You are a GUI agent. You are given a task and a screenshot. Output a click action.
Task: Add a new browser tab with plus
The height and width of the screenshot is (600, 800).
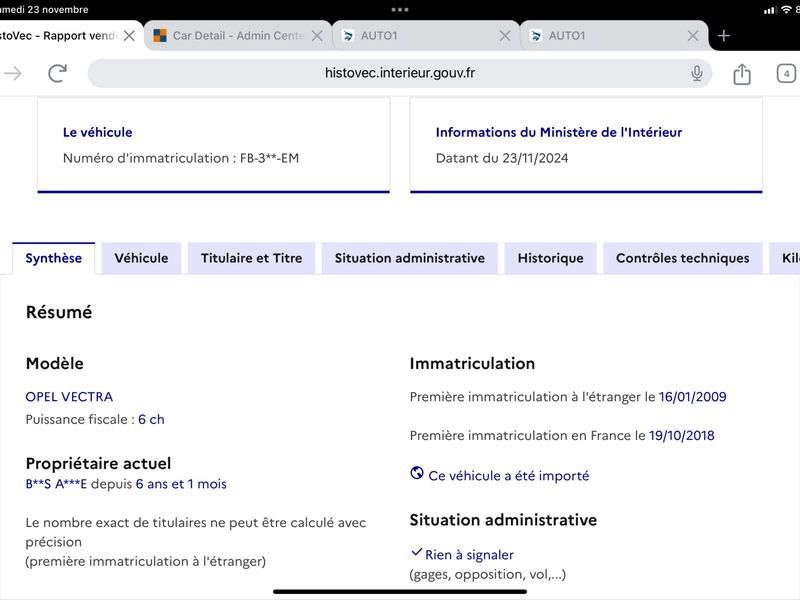723,36
